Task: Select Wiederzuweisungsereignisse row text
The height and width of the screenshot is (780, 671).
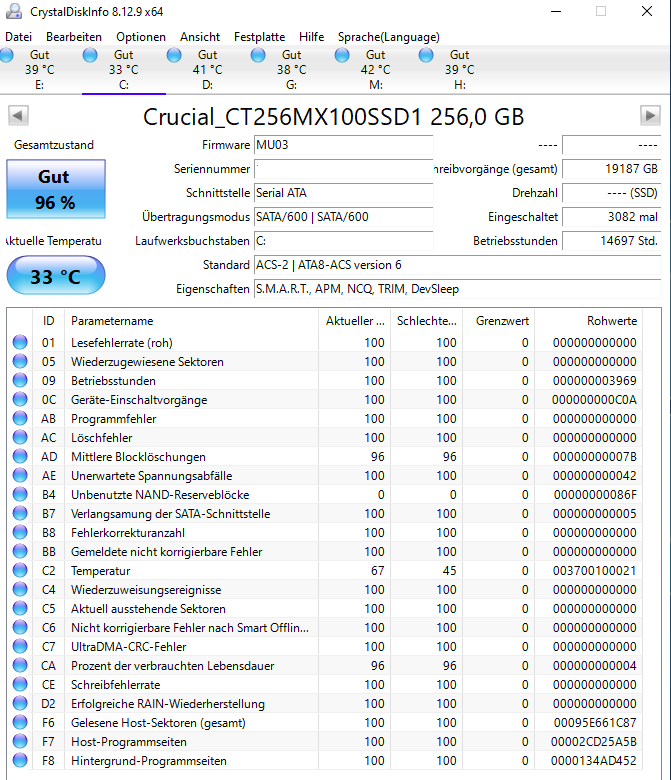Action: point(146,589)
